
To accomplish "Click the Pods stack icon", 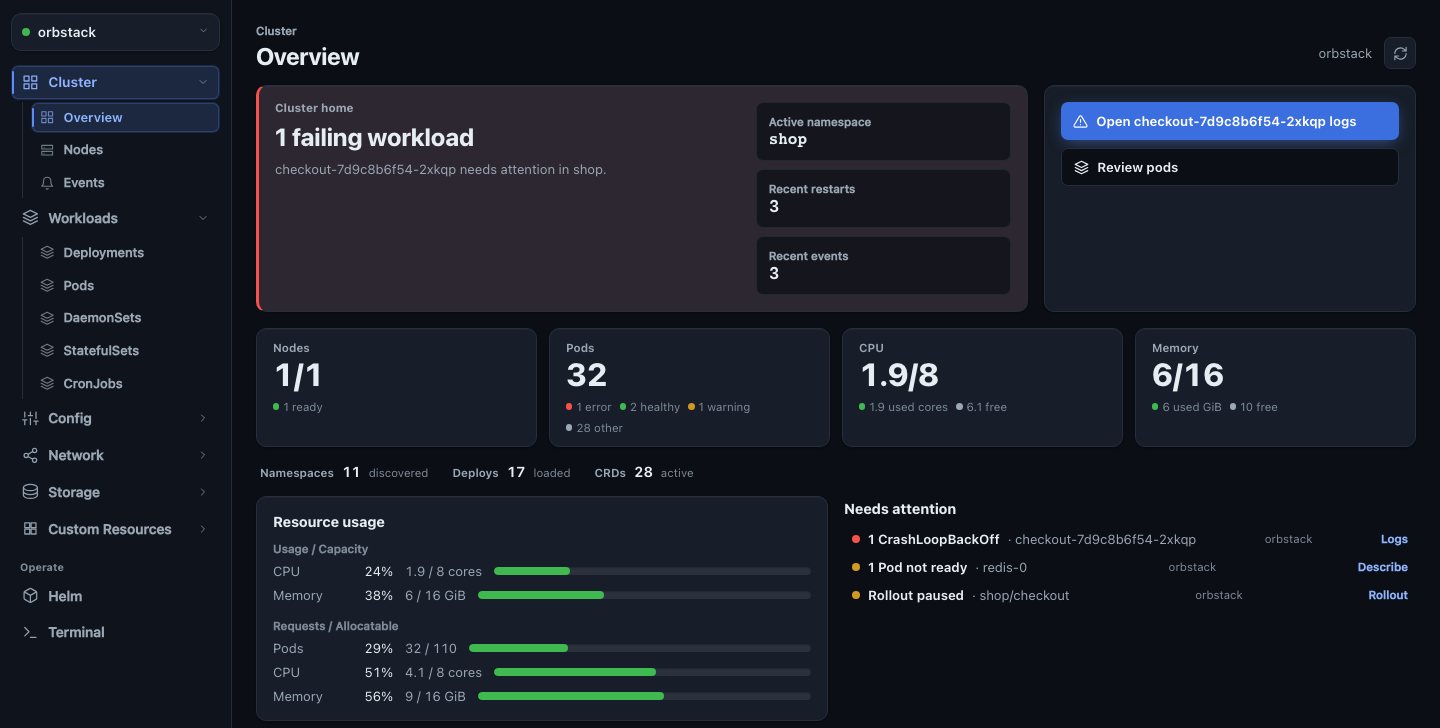I will pos(47,286).
